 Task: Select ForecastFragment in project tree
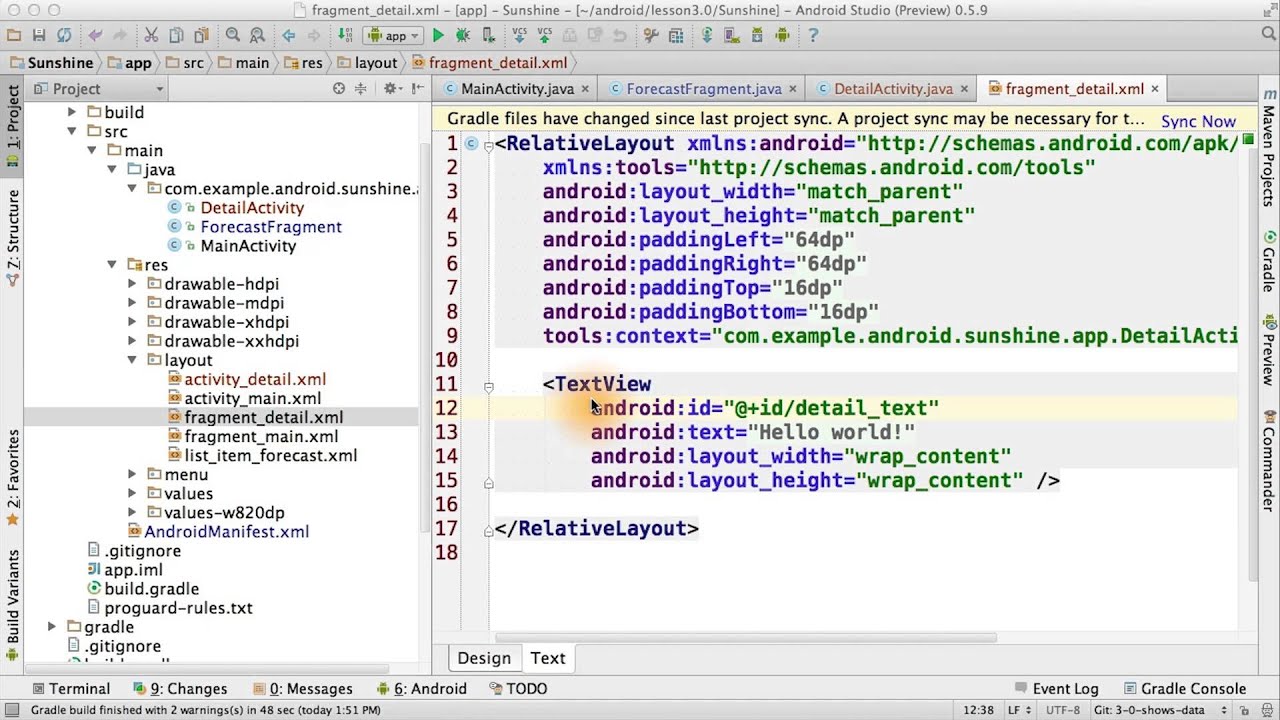click(271, 227)
